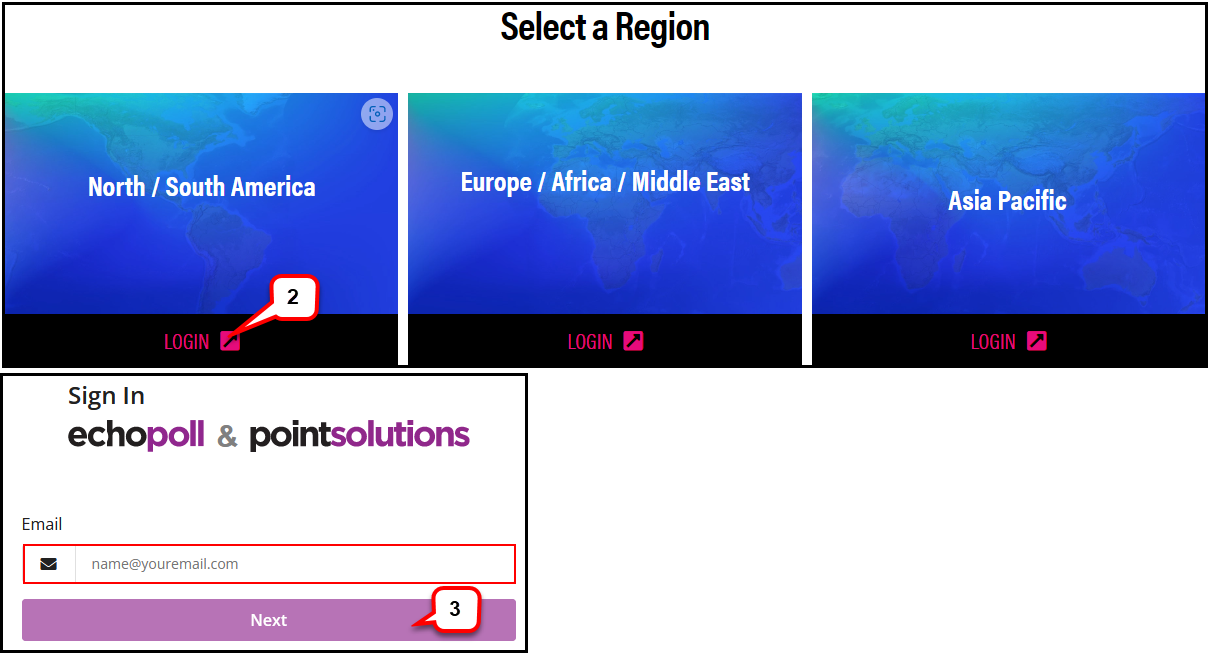Viewport: 1213px width, 656px height.
Task: Click the pointsolutions logo text
Action: click(x=359, y=435)
